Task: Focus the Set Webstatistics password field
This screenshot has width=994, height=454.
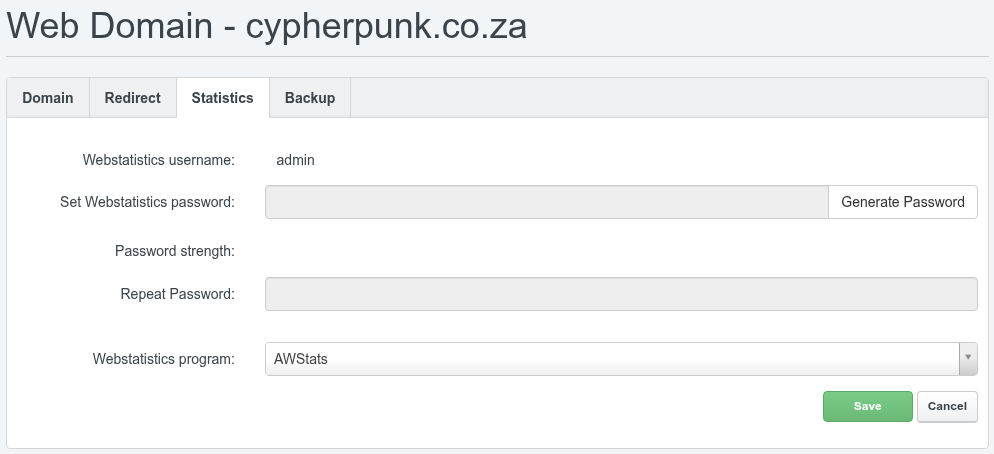Action: coord(546,202)
